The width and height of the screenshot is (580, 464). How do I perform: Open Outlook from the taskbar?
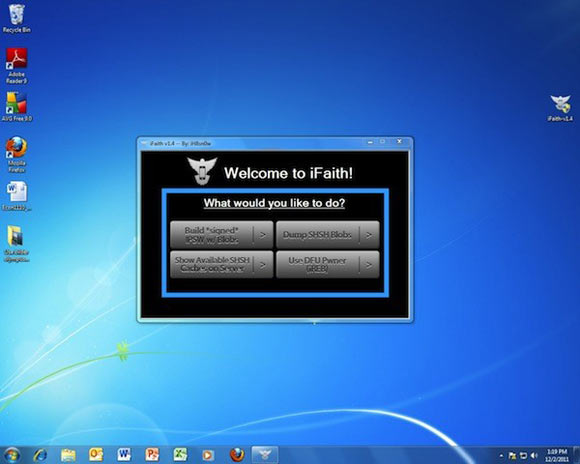(x=96, y=455)
